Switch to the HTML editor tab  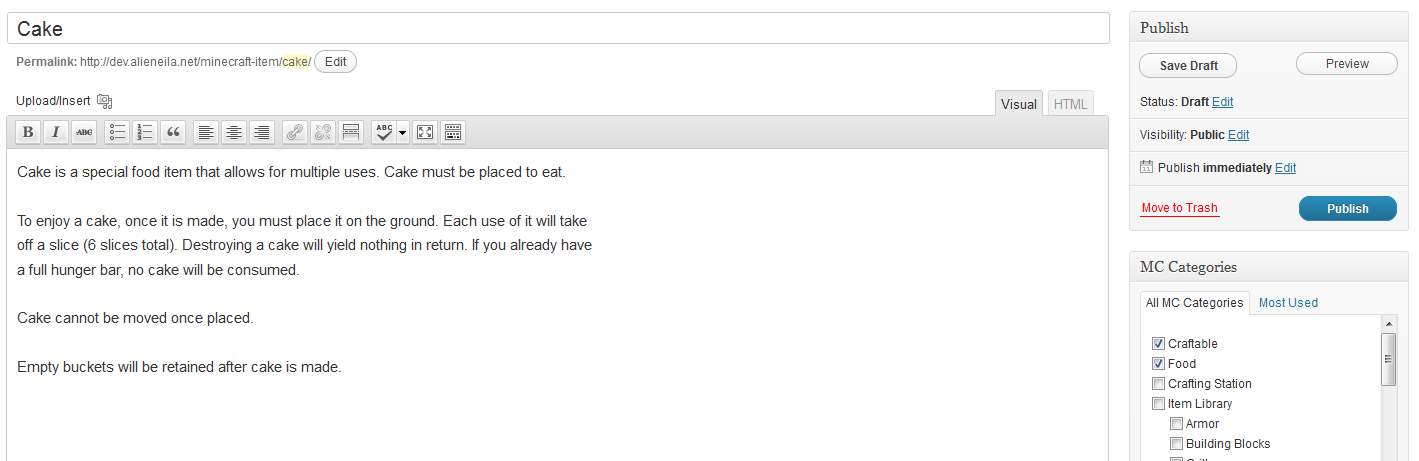point(1070,104)
